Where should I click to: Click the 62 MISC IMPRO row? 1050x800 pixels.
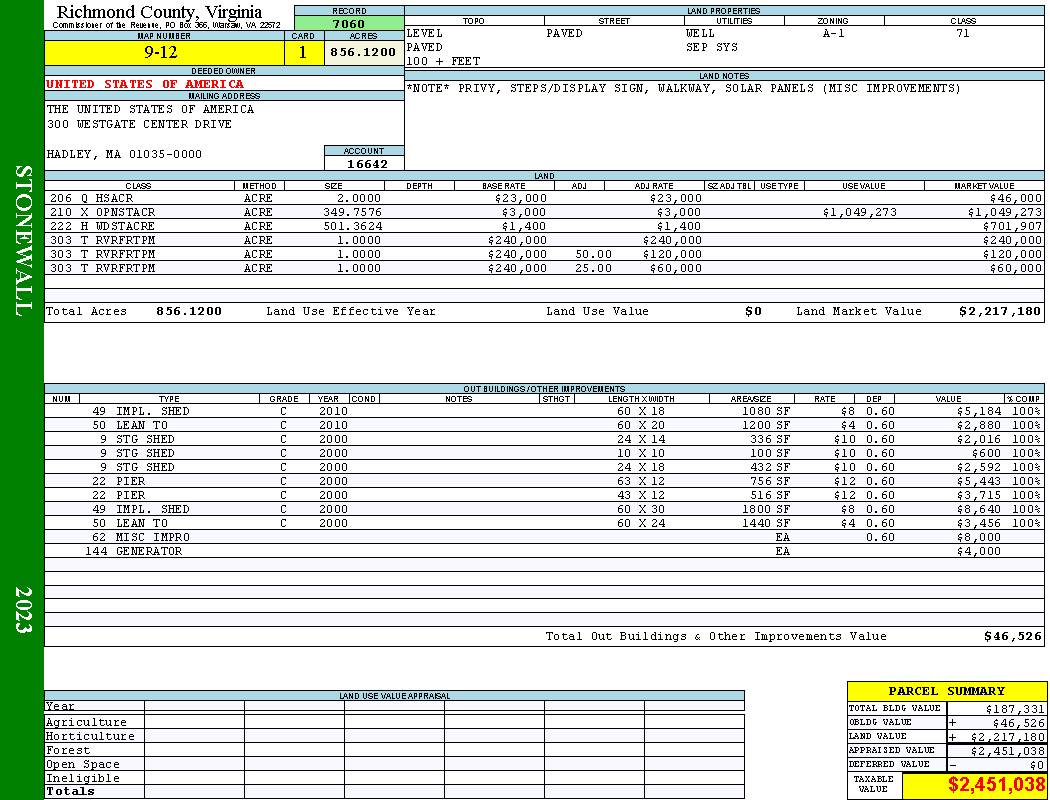(544, 537)
